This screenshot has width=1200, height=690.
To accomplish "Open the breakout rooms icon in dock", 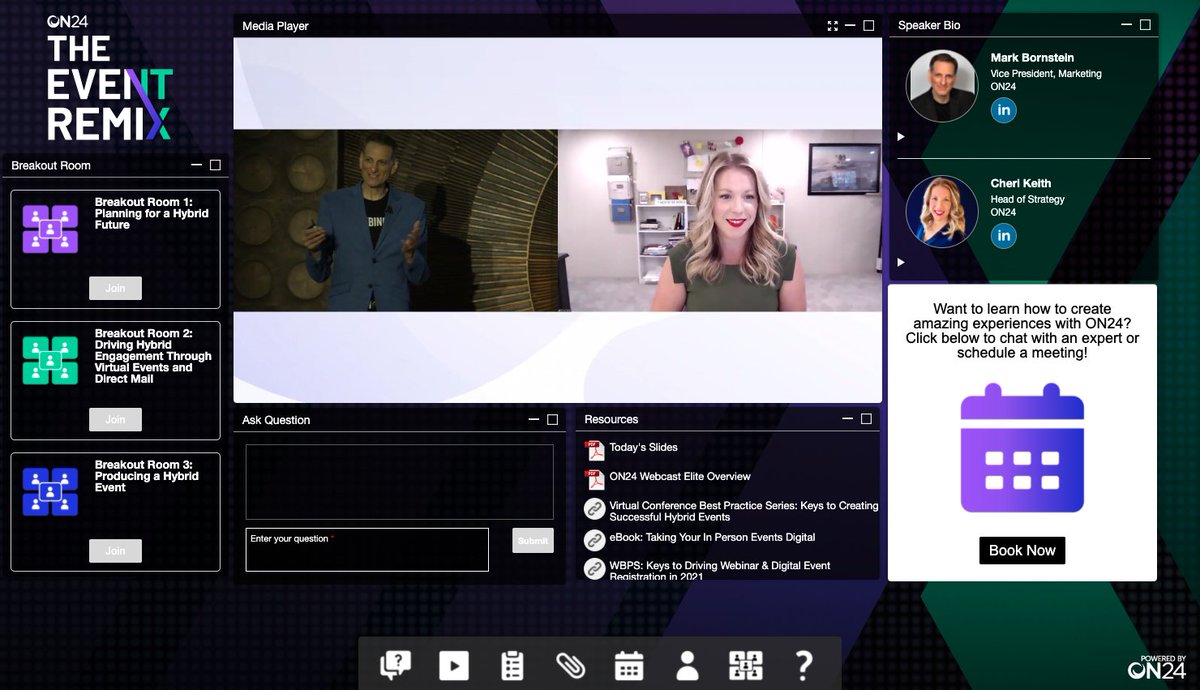I will pos(746,665).
